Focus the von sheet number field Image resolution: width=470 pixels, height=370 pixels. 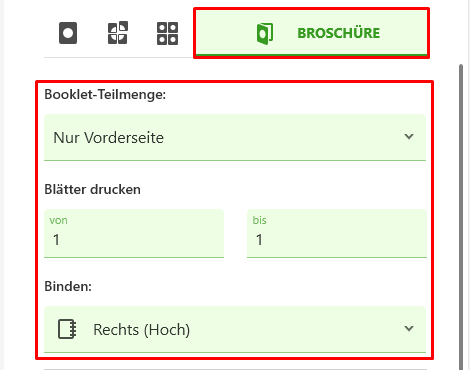[x=134, y=233]
